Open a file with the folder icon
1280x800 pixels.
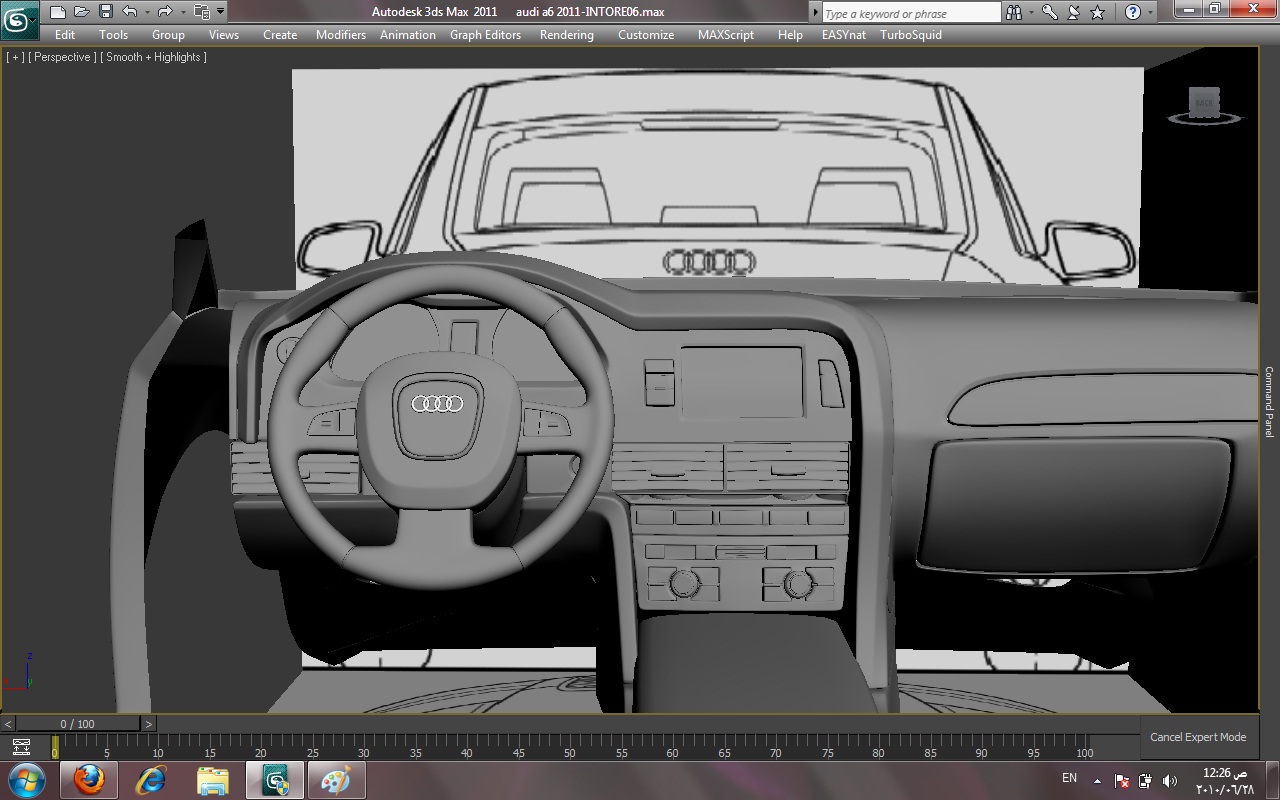tap(81, 12)
